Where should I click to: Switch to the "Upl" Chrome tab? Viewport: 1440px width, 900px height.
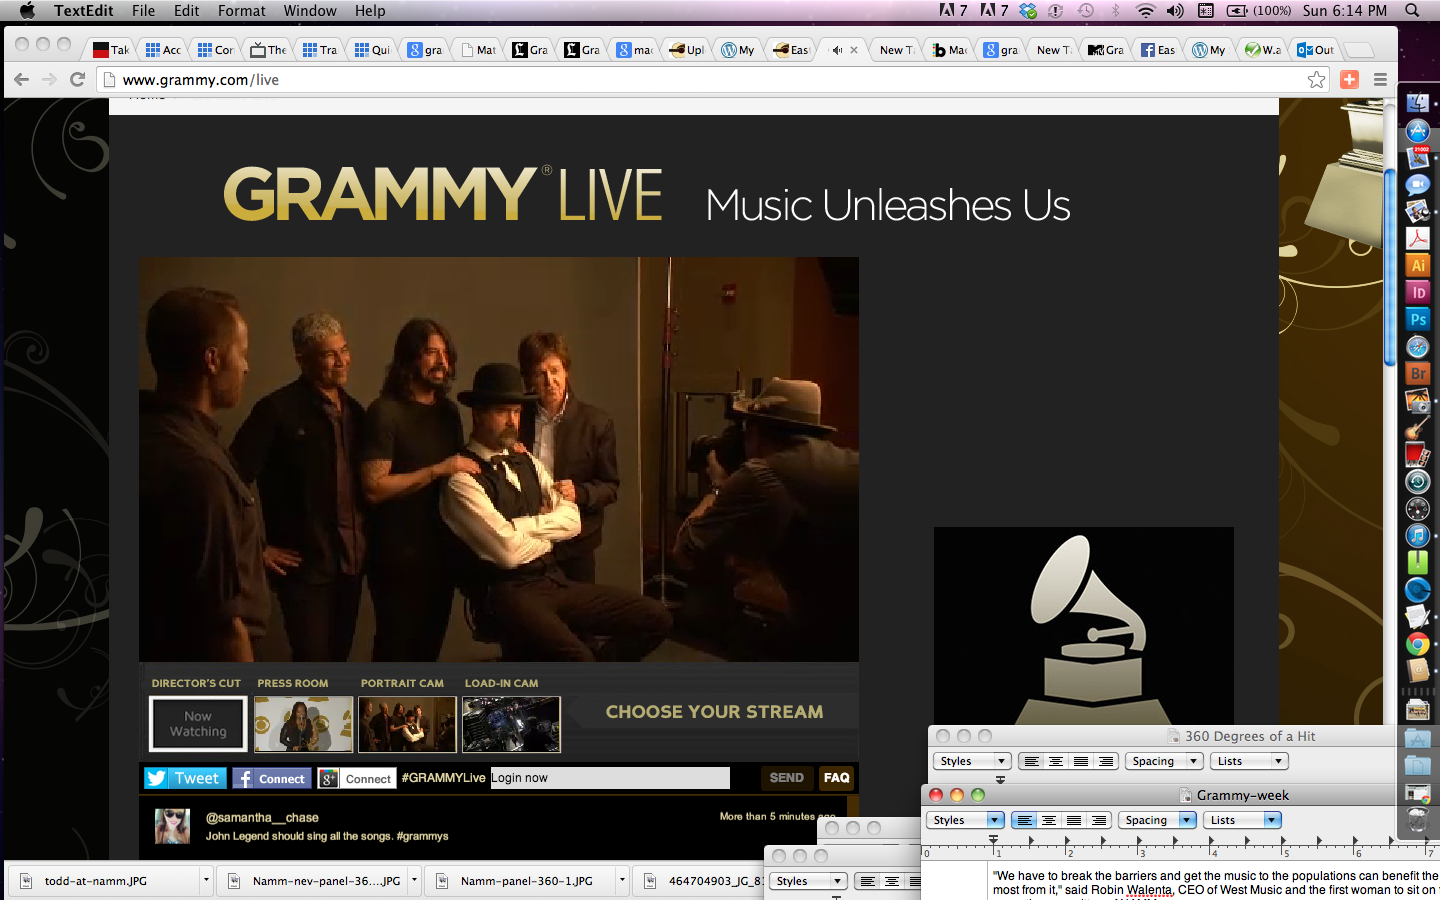click(x=687, y=50)
